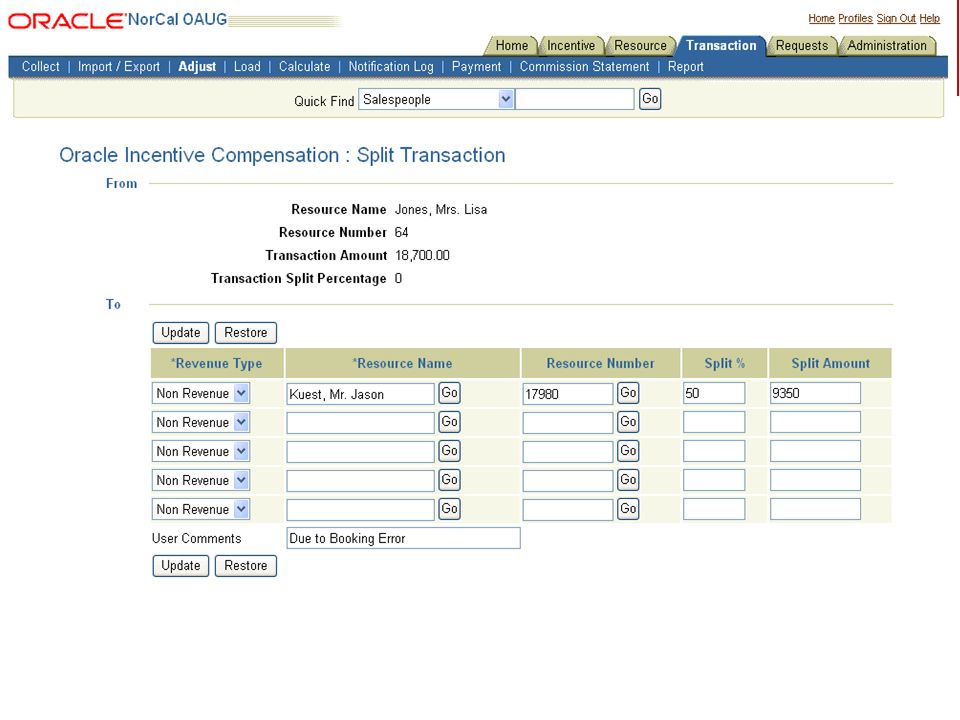Click the empty Split % field in second row

[714, 422]
